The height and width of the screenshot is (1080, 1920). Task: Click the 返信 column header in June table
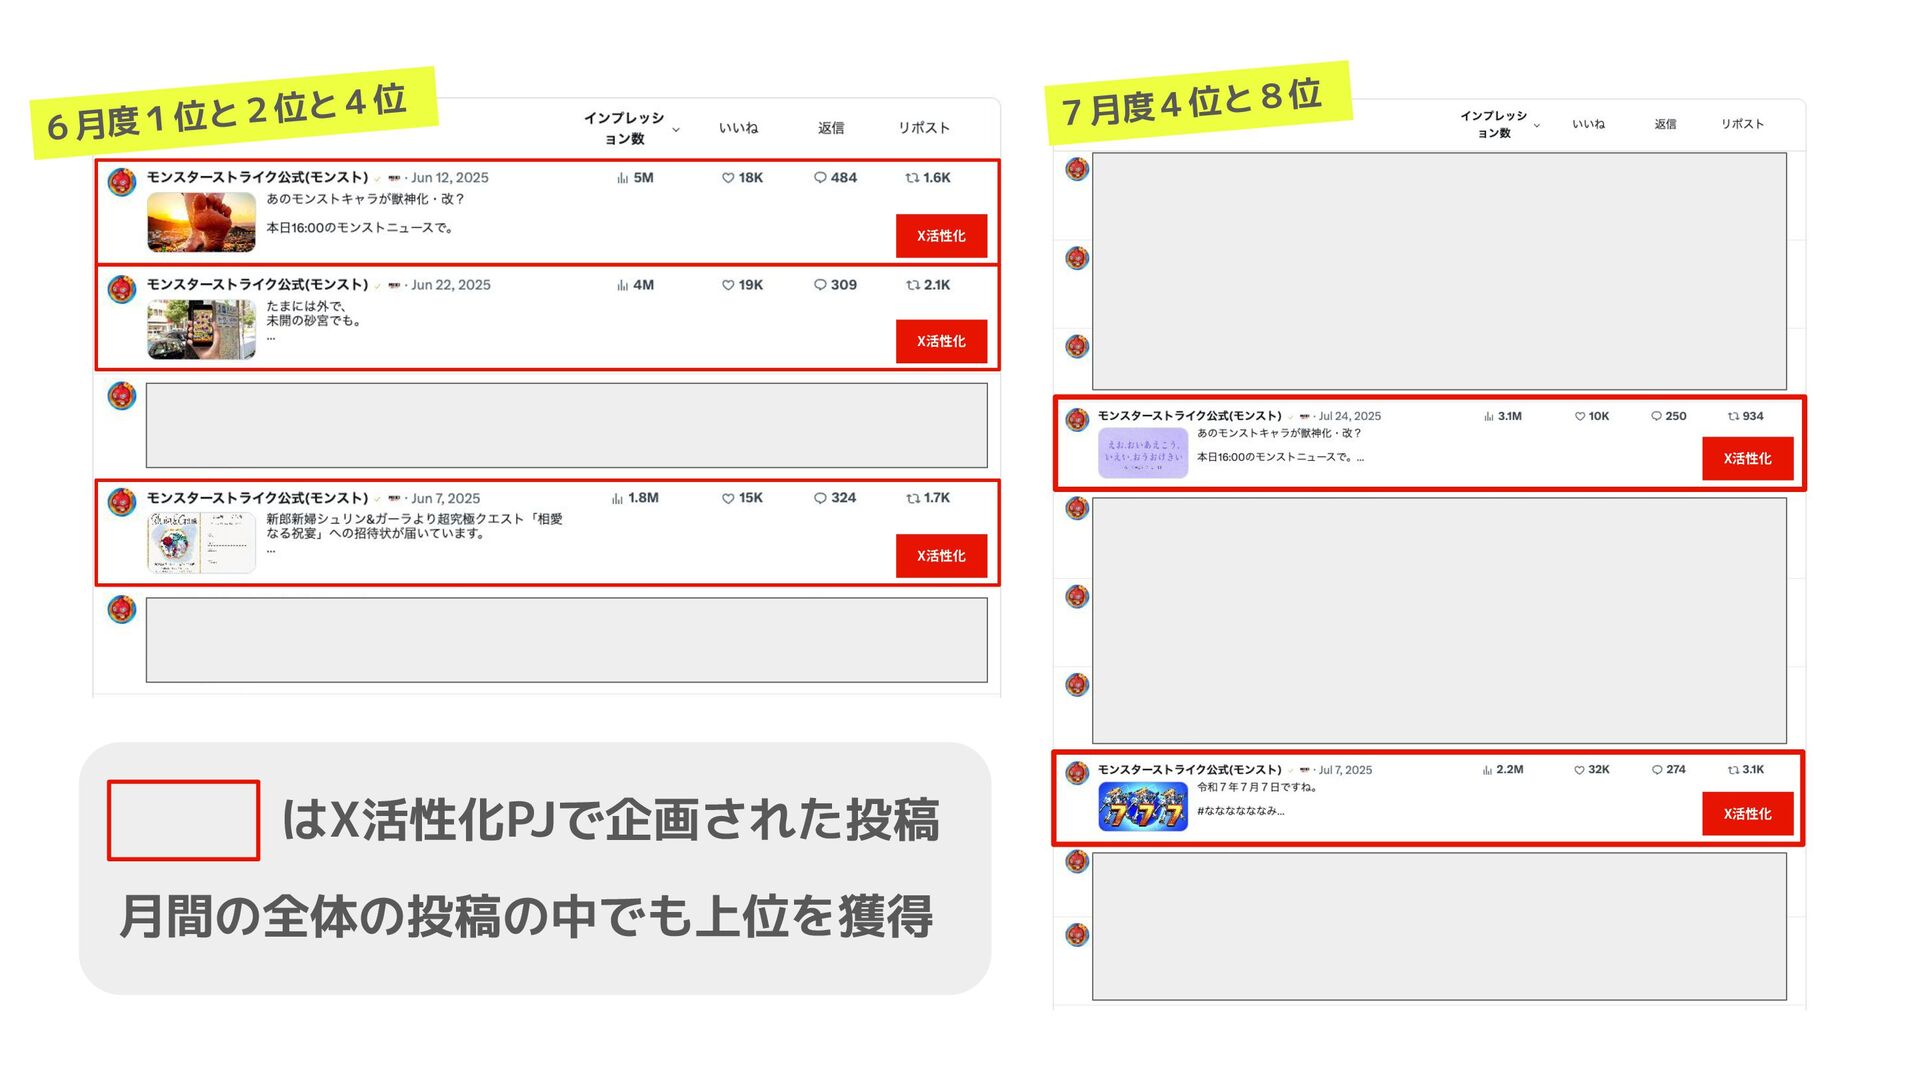(831, 128)
